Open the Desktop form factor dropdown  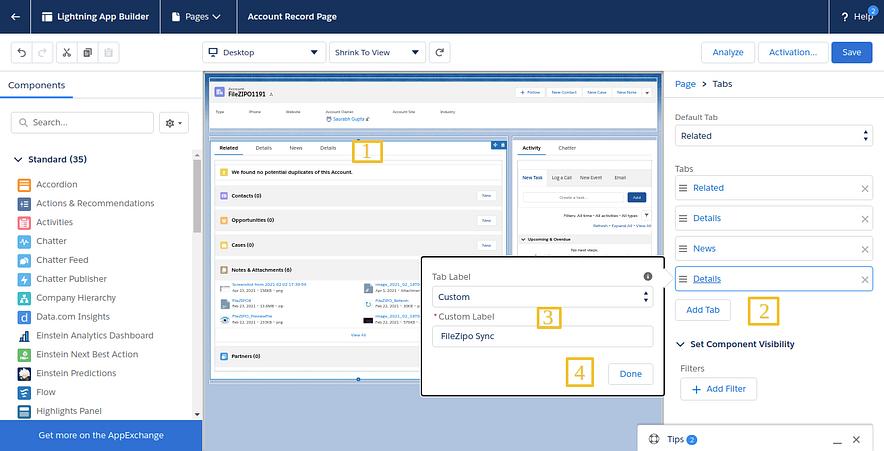point(264,52)
